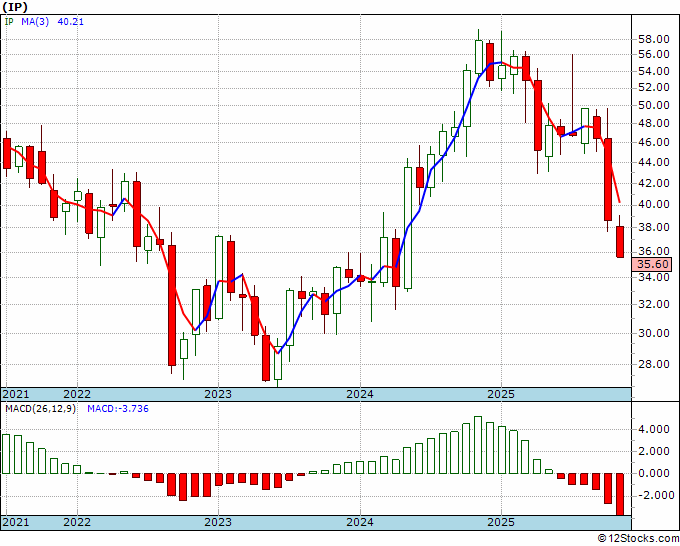Select the 40.00 price axis label
The image size is (680, 546).
click(x=654, y=204)
